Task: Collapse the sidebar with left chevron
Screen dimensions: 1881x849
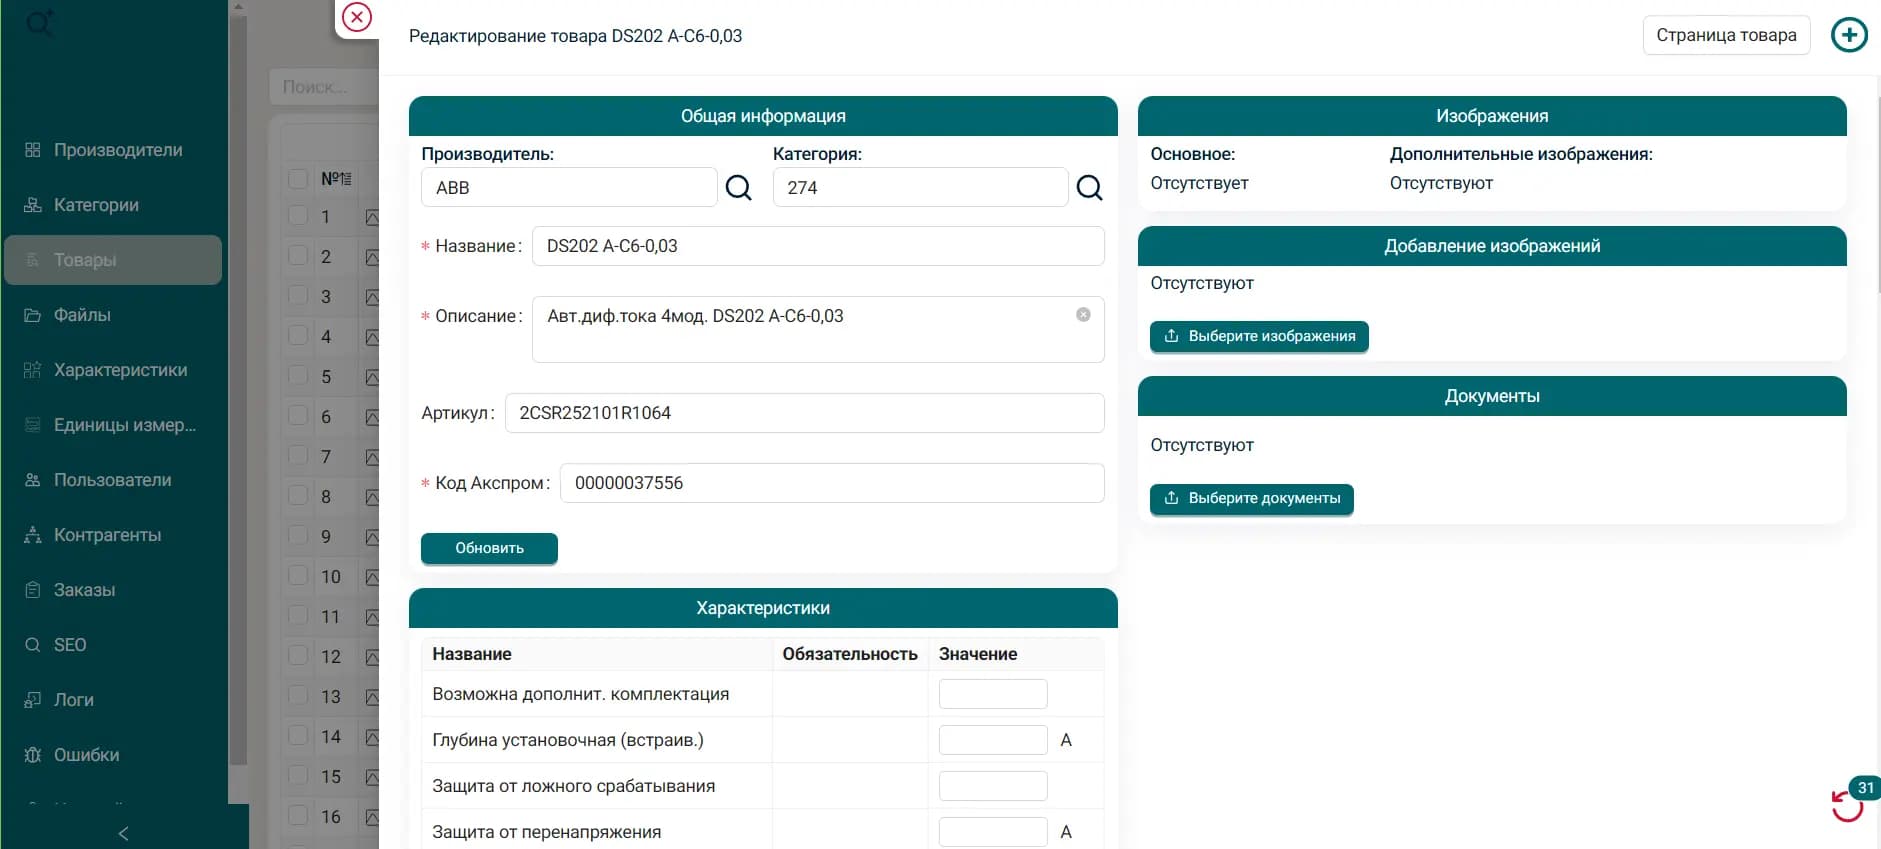Action: click(124, 833)
